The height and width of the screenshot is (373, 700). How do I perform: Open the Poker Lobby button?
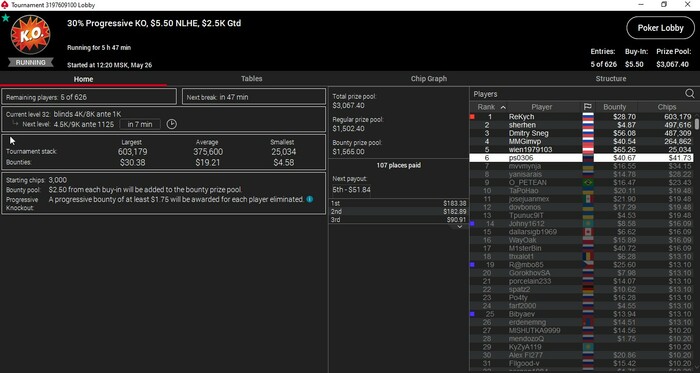coord(660,28)
